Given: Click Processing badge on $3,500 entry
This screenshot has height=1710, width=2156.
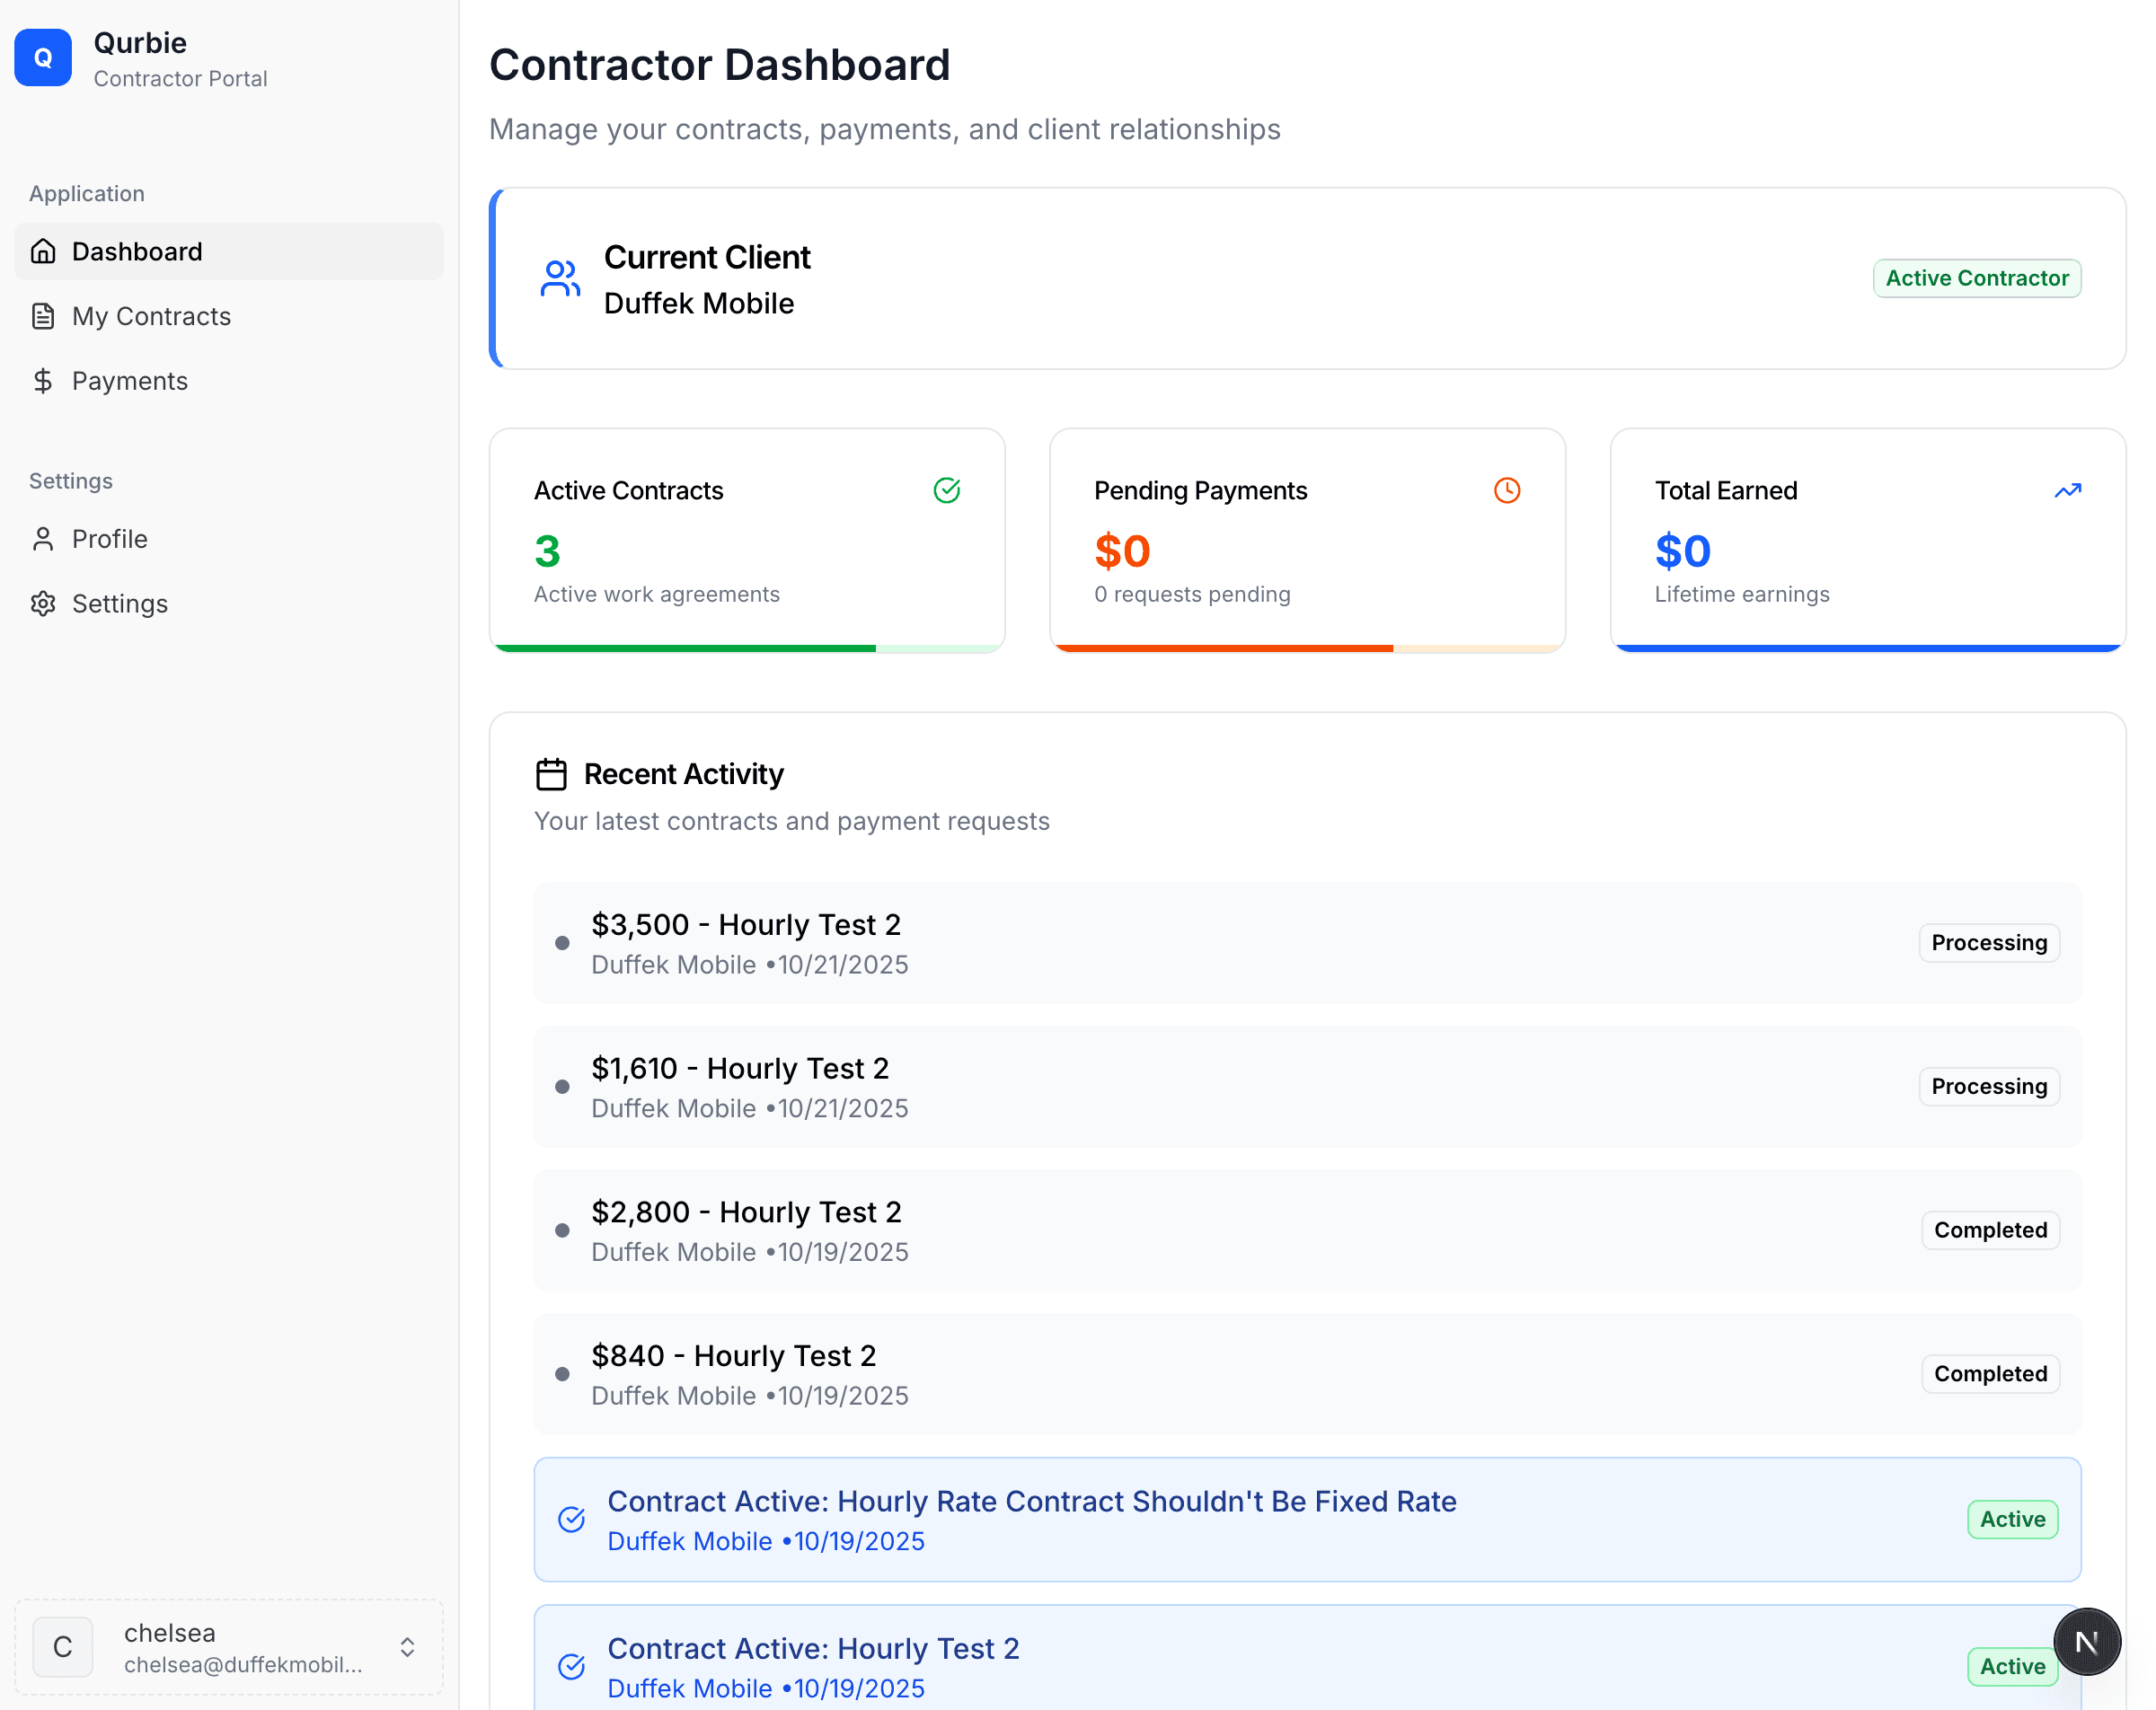Looking at the screenshot, I should (1989, 943).
